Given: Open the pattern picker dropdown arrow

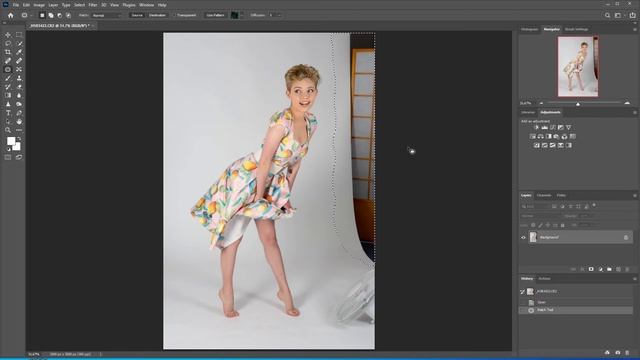Looking at the screenshot, I should [x=242, y=15].
